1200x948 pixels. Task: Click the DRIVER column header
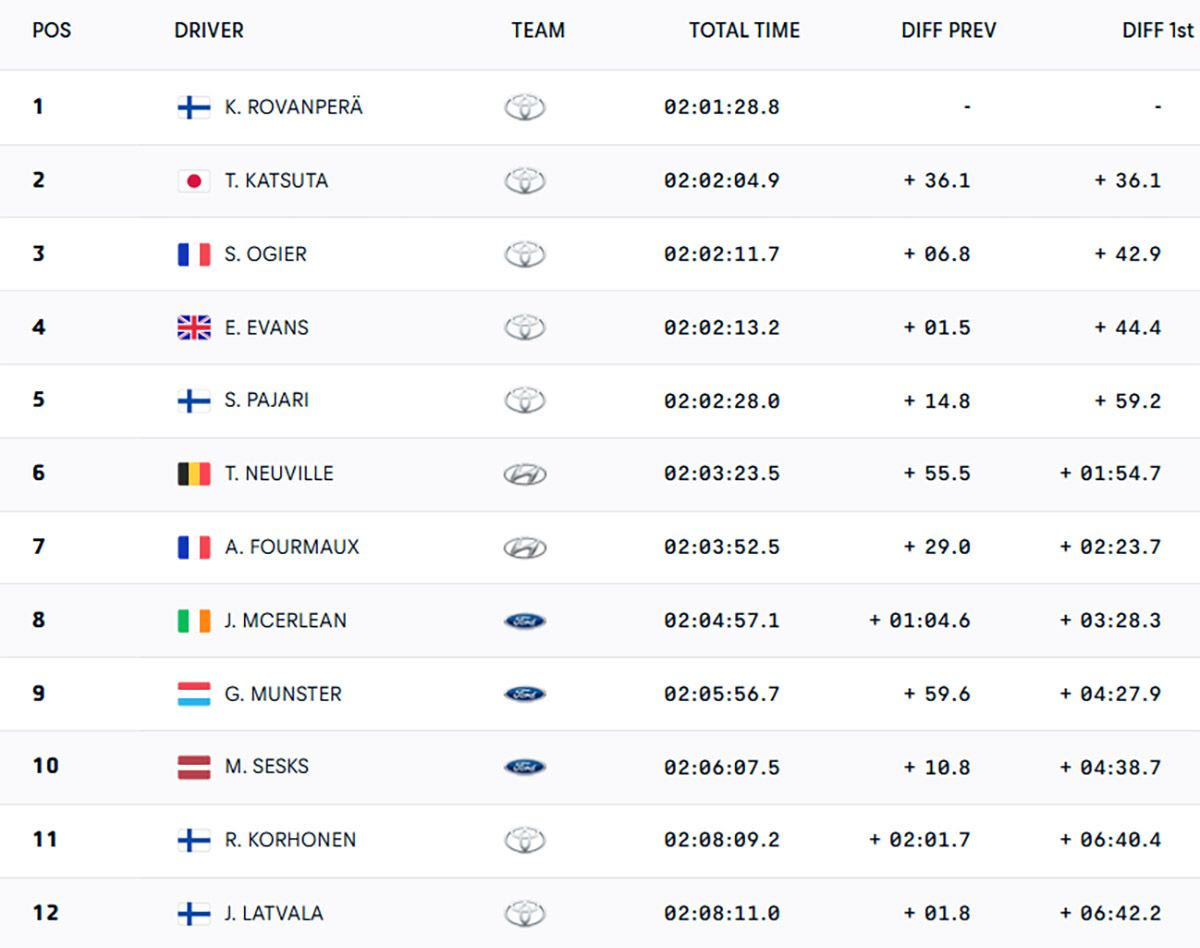tap(209, 30)
